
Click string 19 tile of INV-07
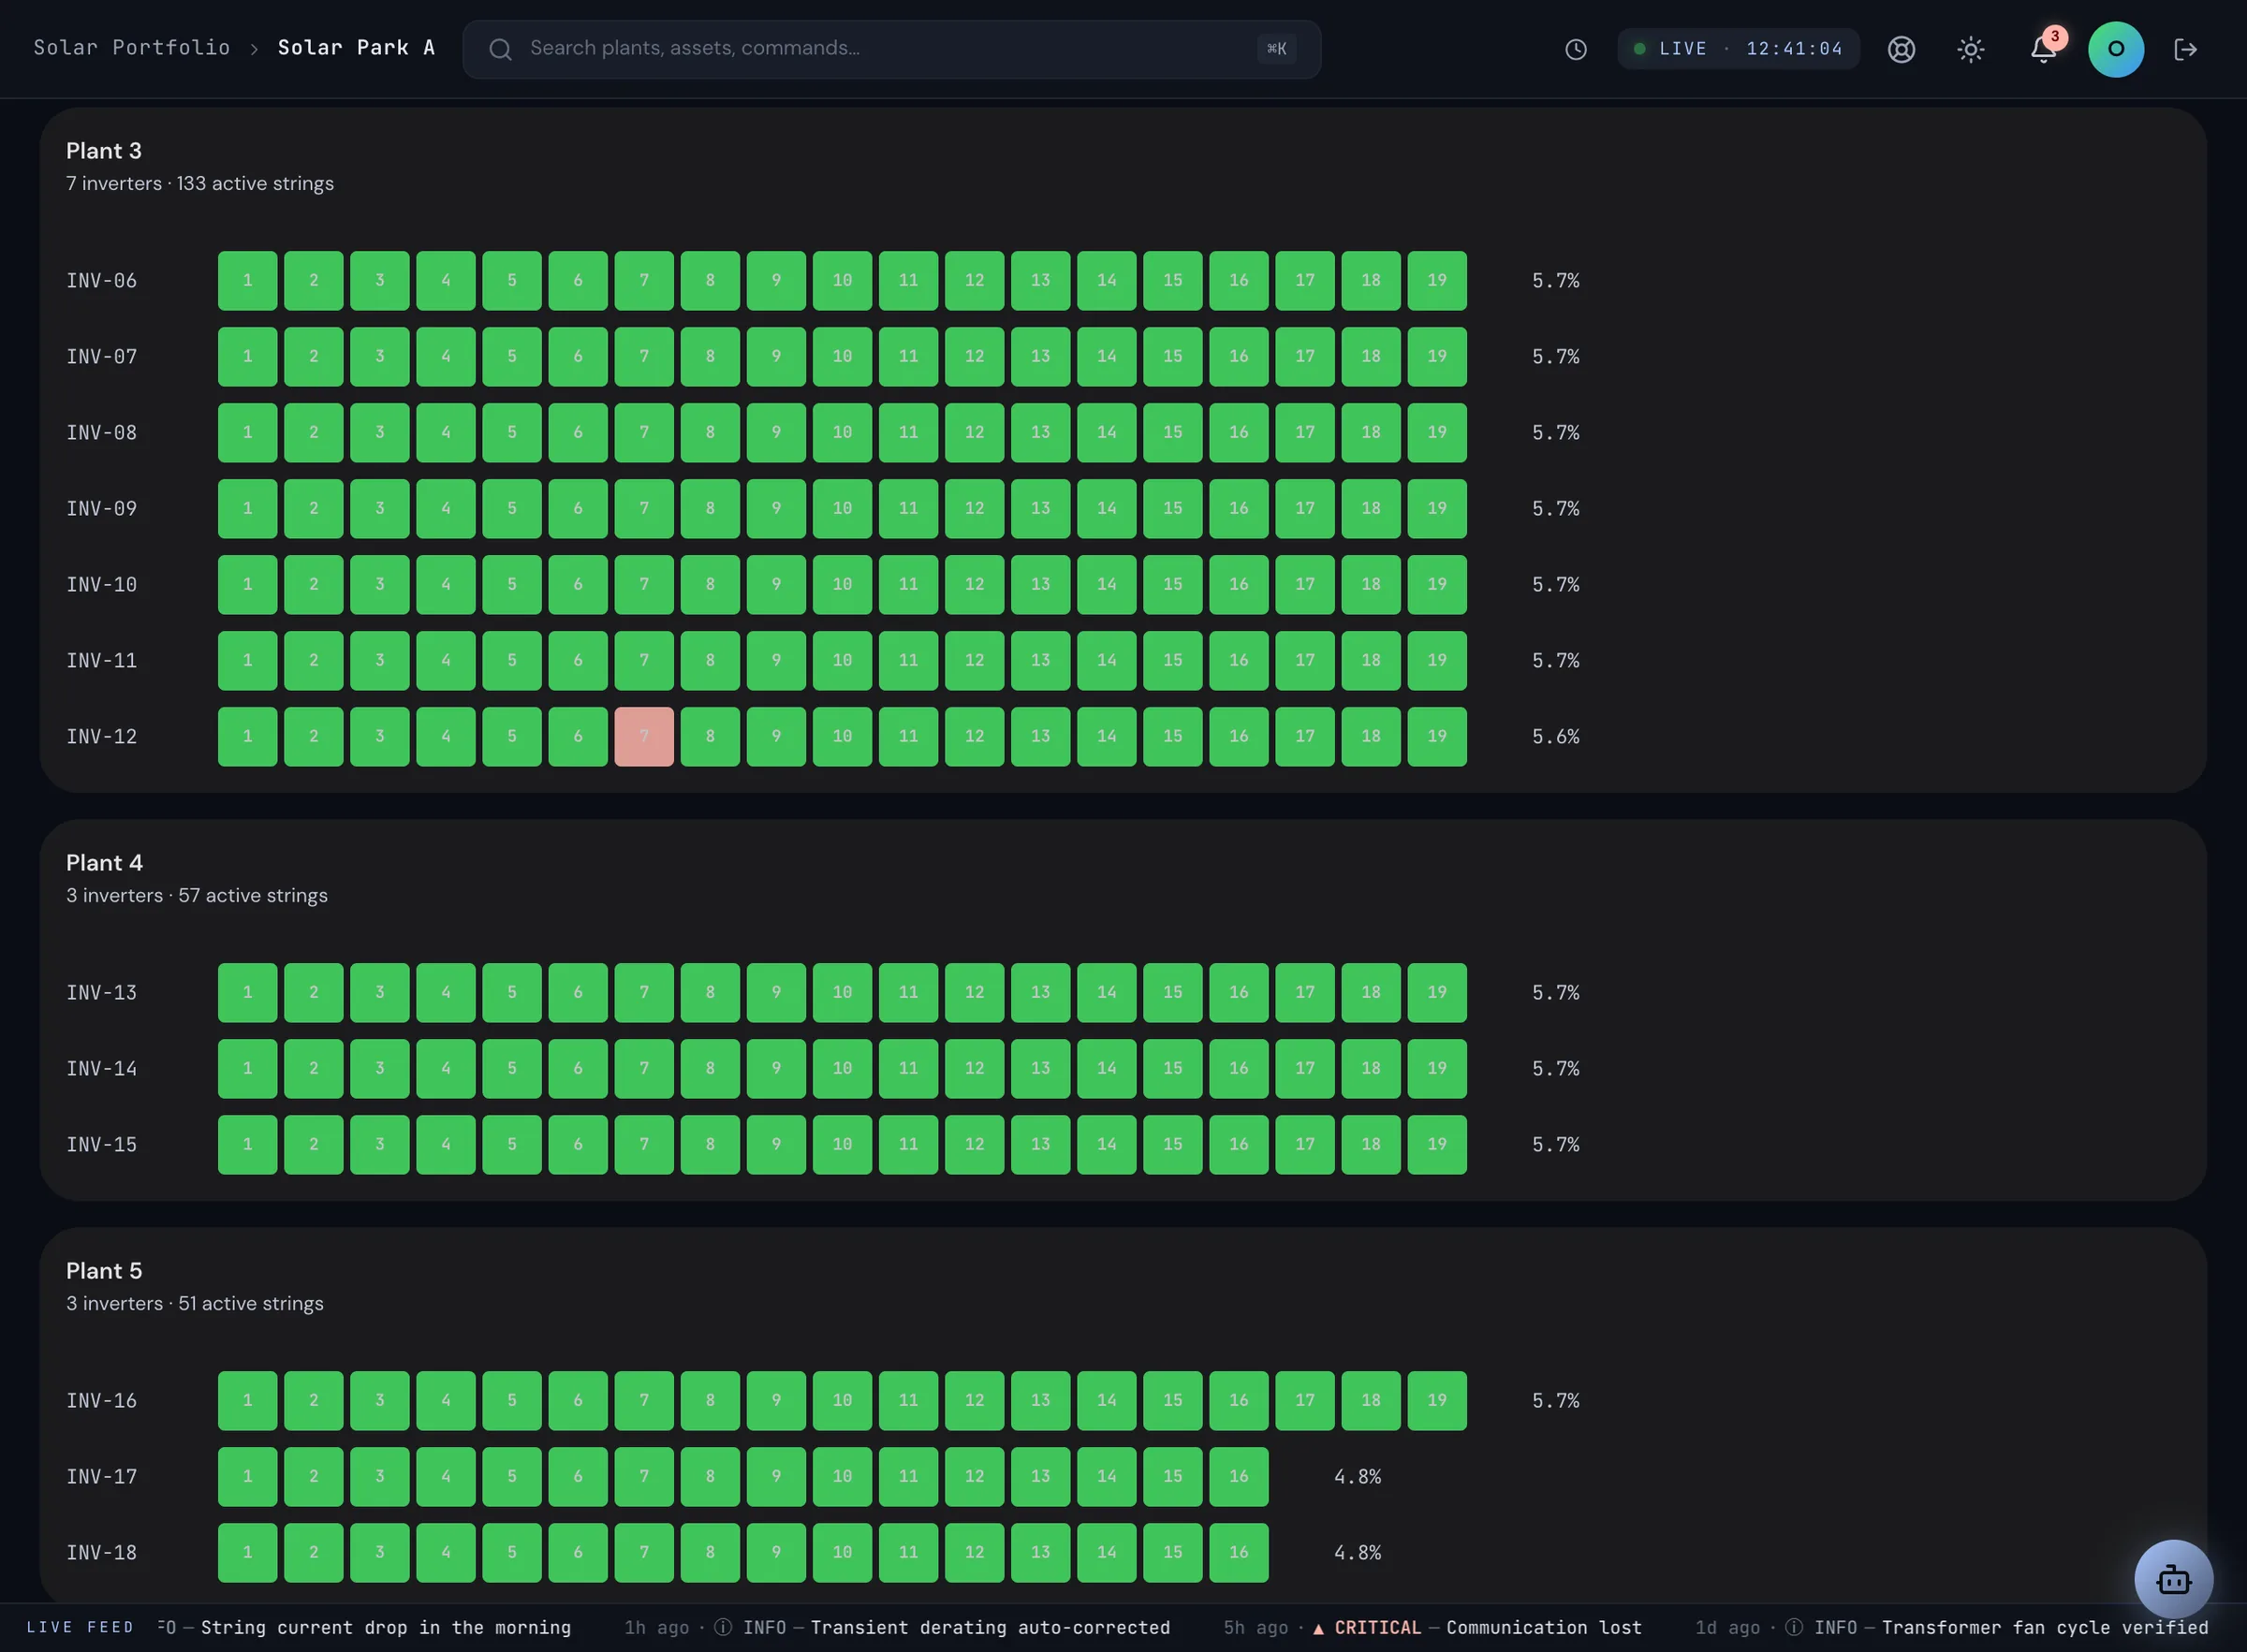pyautogui.click(x=1437, y=357)
